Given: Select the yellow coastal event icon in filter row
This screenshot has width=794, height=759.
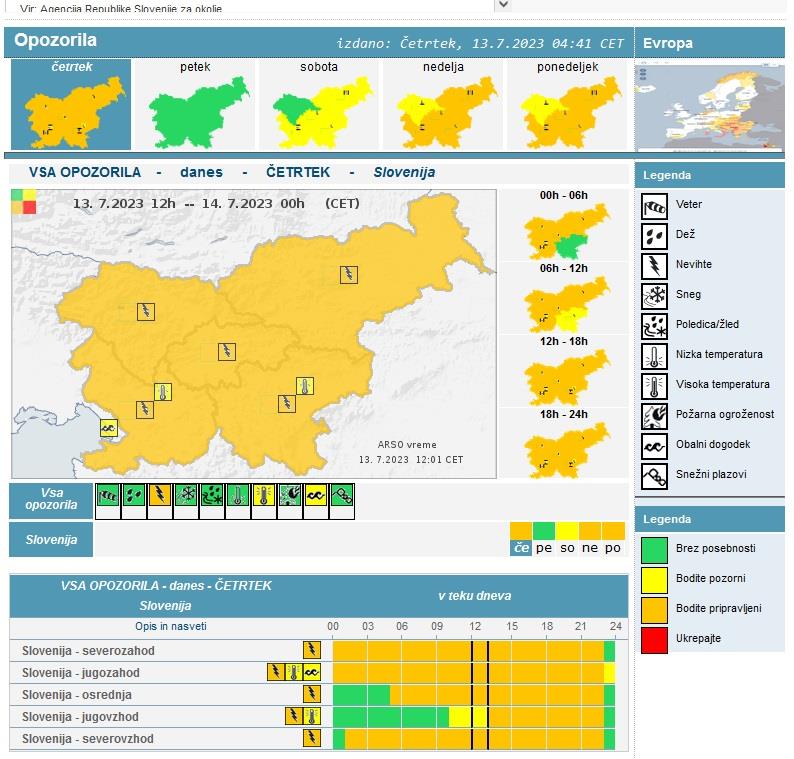Looking at the screenshot, I should point(315,495).
